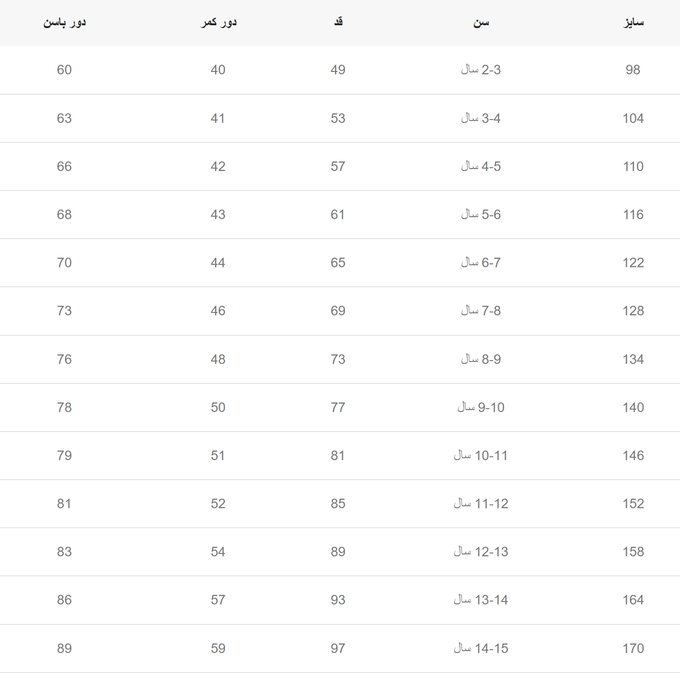This screenshot has width=680, height=673.
Task: Click the قد column header
Action: (338, 22)
